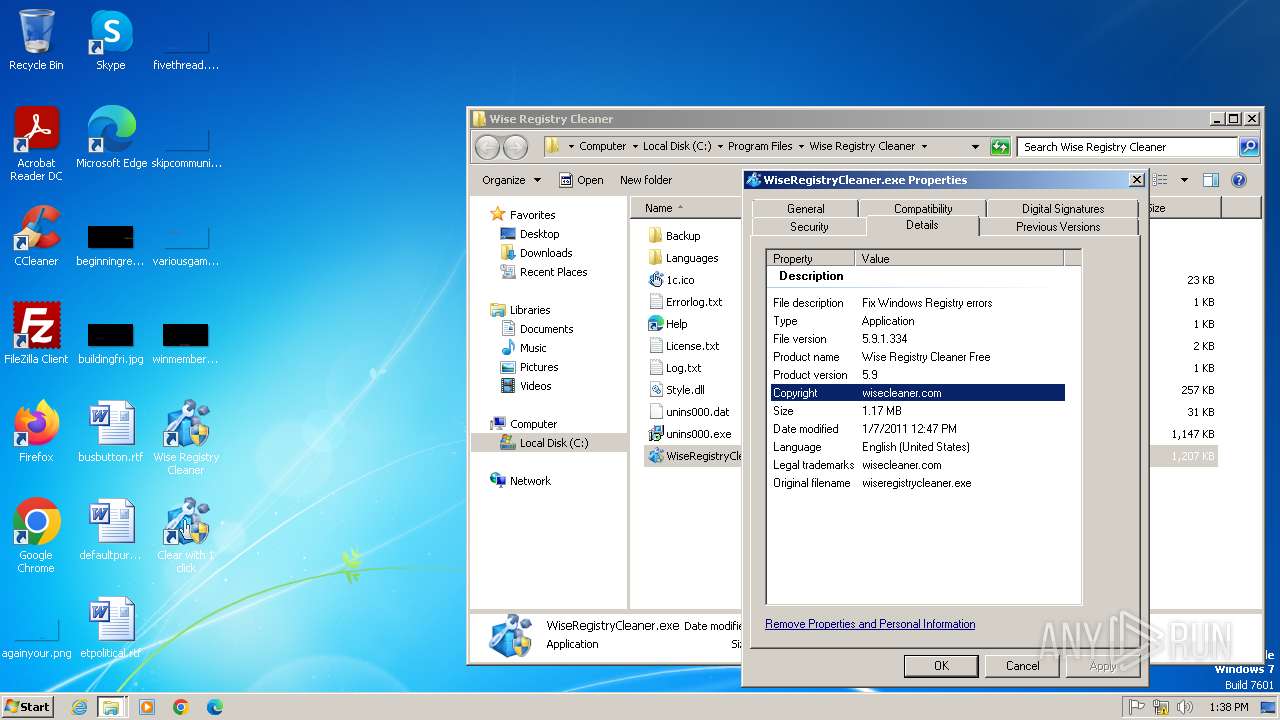The width and height of the screenshot is (1280, 720).
Task: Click Internet Explorer icon in taskbar
Action: pos(79,707)
